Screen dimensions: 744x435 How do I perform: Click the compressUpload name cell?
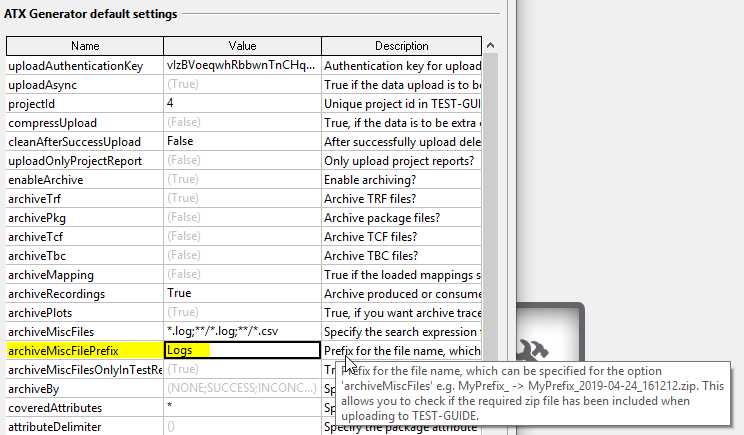tap(85, 122)
